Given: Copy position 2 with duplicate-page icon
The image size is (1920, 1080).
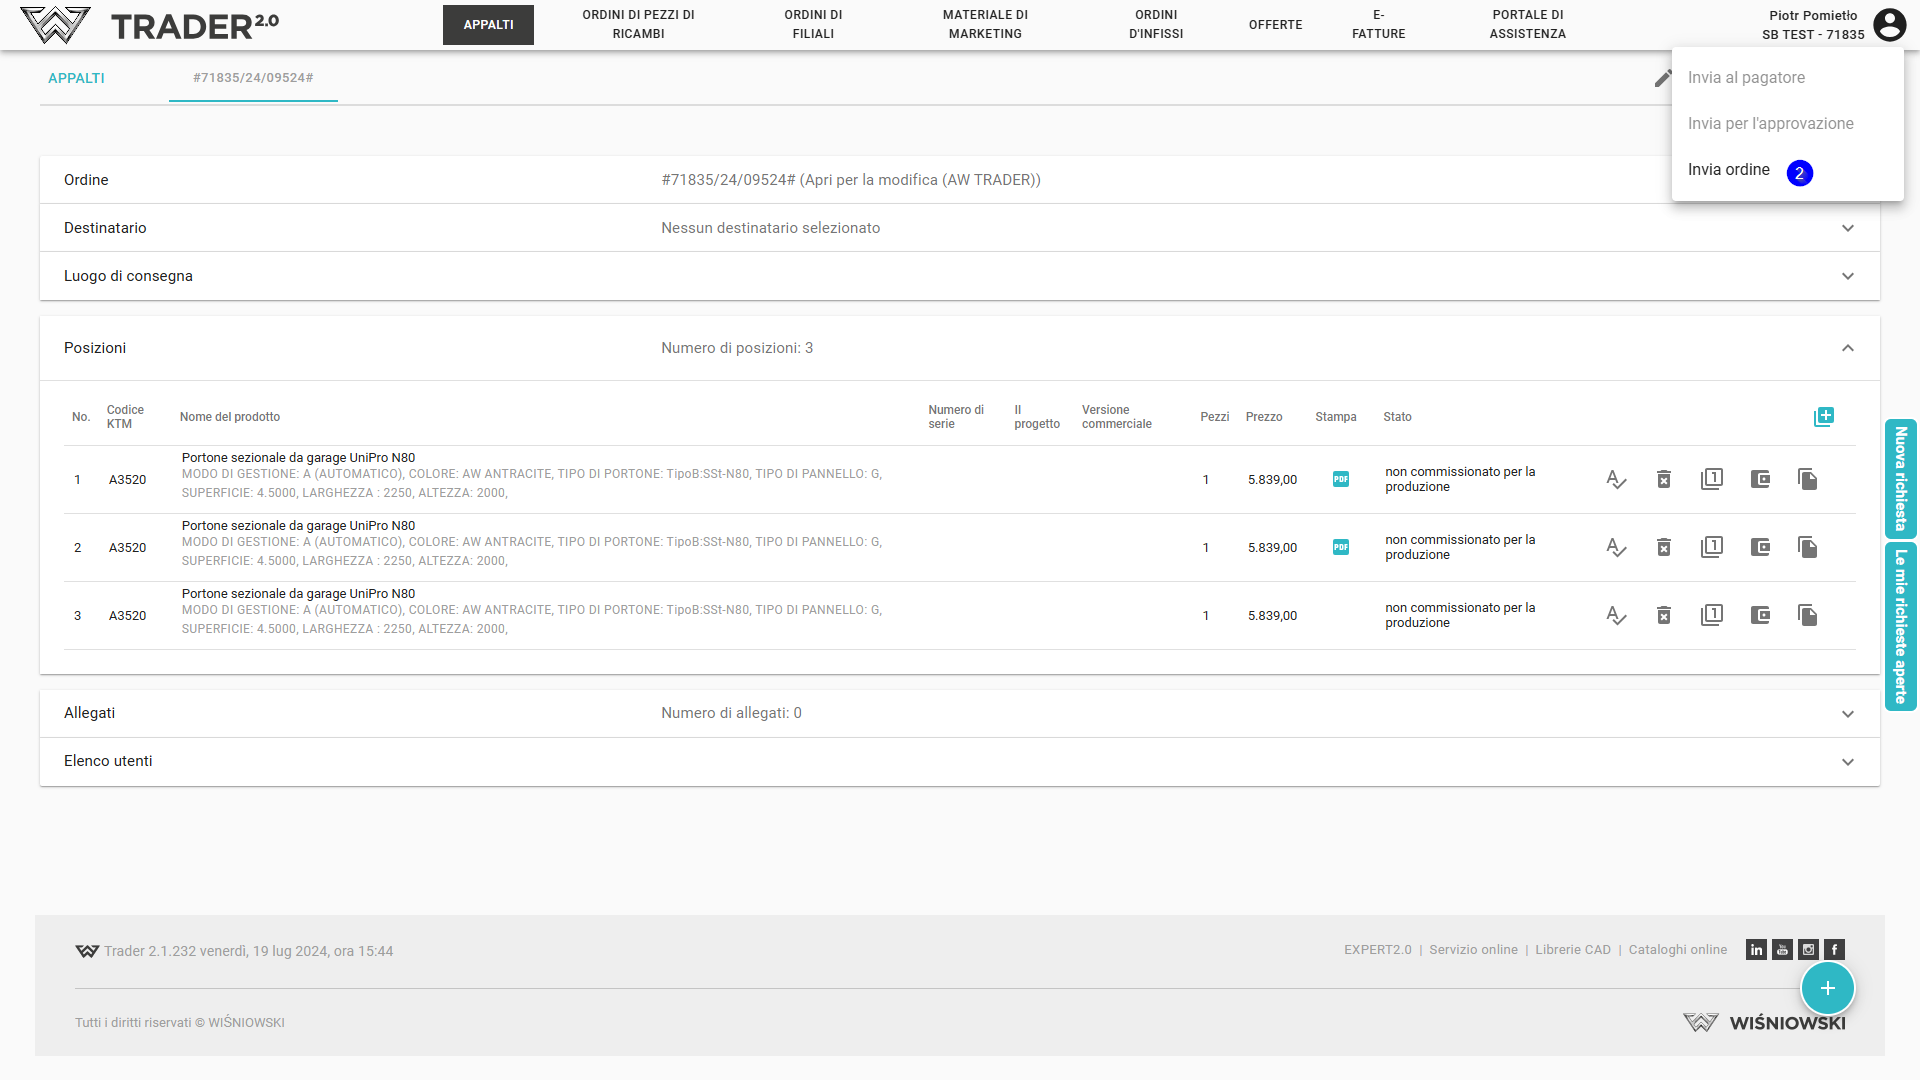Looking at the screenshot, I should (x=1807, y=548).
